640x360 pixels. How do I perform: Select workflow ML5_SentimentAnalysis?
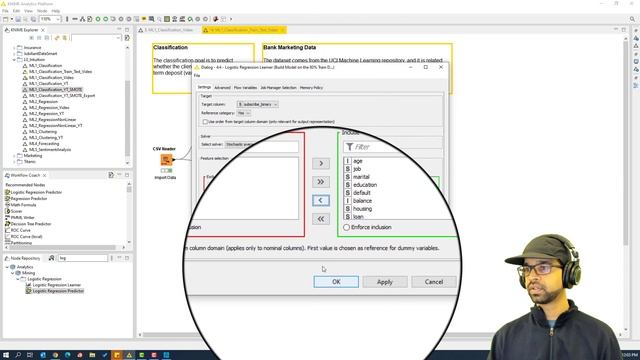(50, 150)
